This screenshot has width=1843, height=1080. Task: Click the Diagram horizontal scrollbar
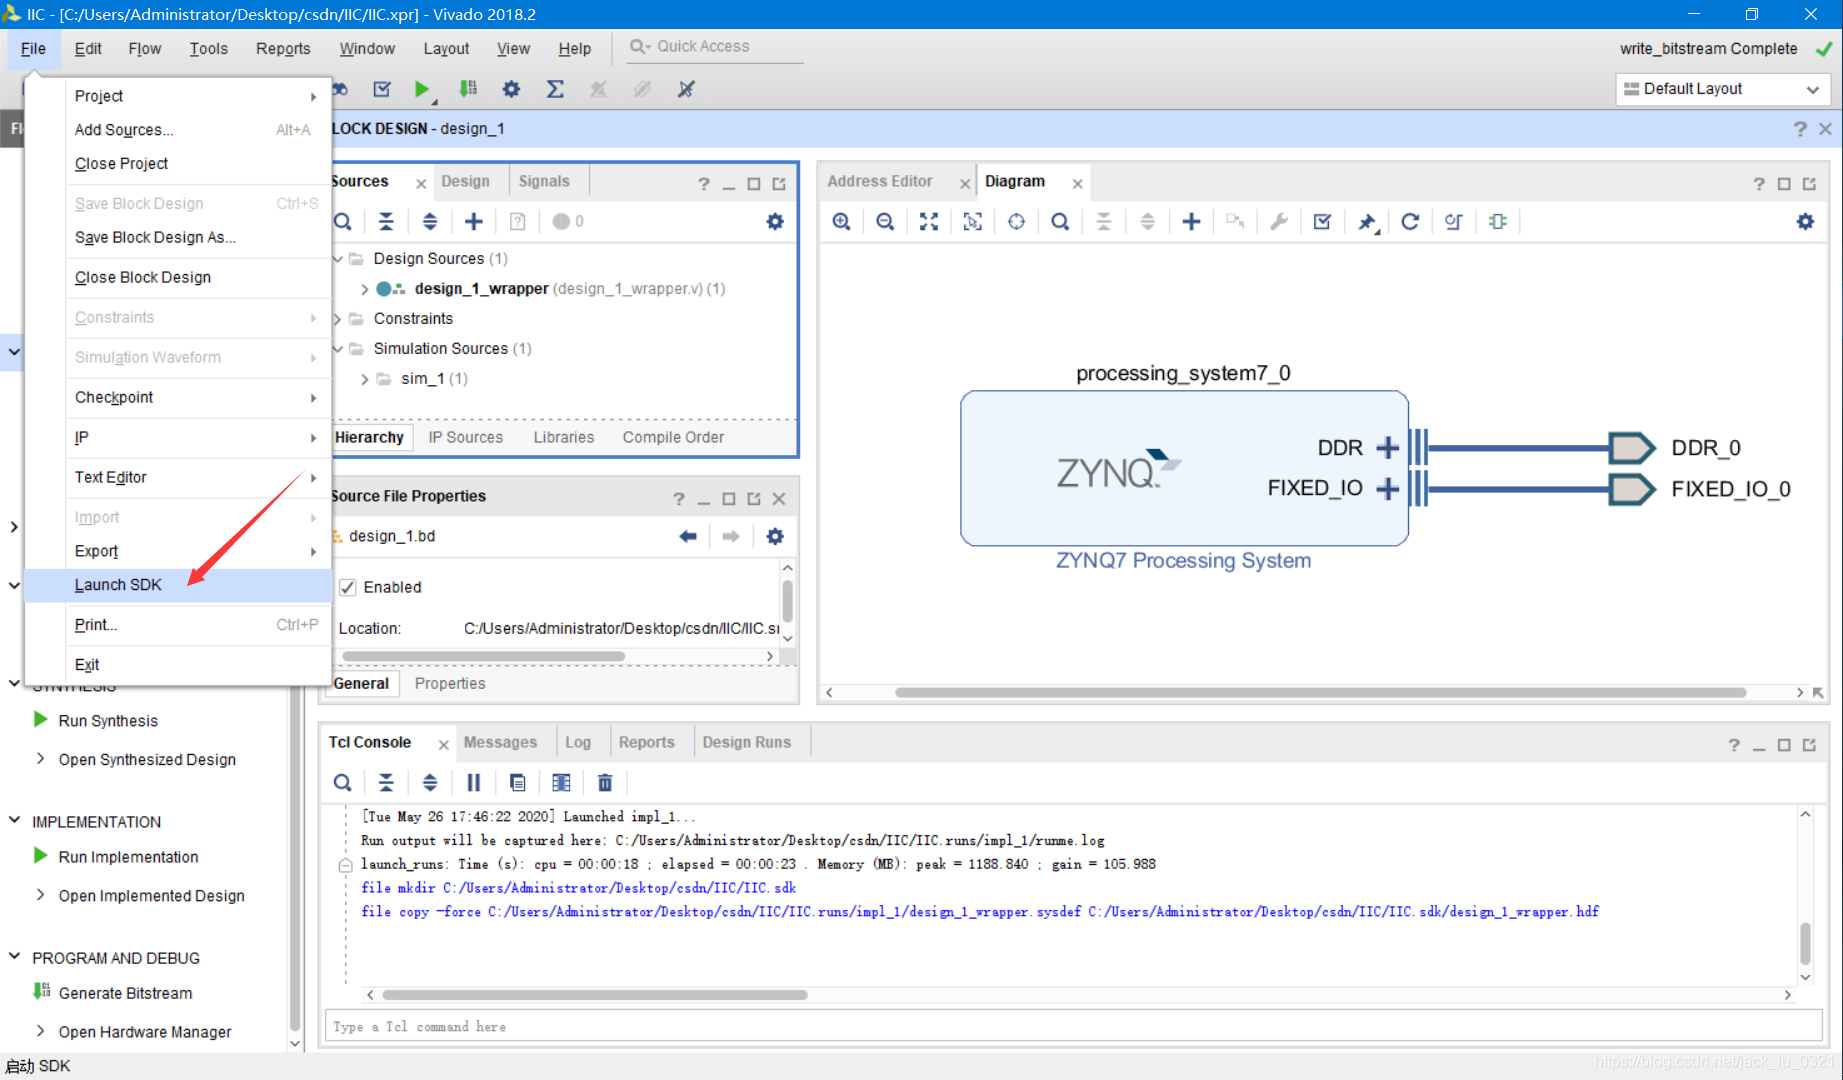pyautogui.click(x=1320, y=692)
